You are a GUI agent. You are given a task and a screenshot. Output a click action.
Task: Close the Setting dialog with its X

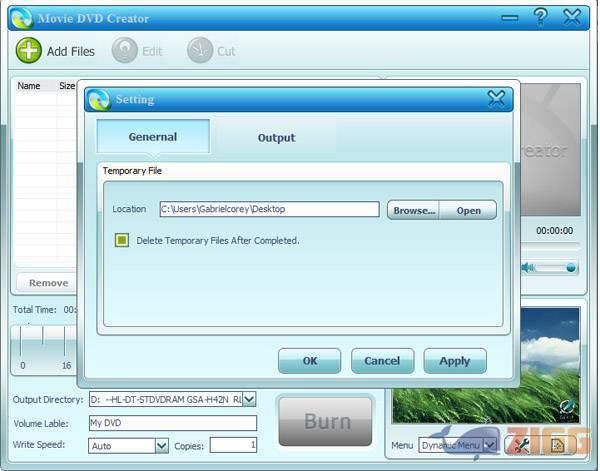tap(496, 99)
